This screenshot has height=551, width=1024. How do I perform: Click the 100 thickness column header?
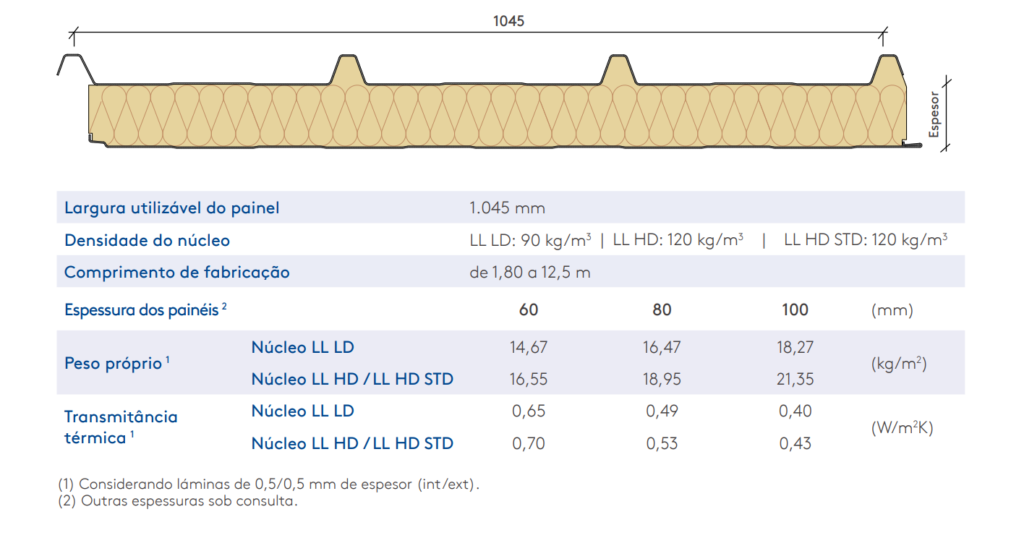[794, 310]
